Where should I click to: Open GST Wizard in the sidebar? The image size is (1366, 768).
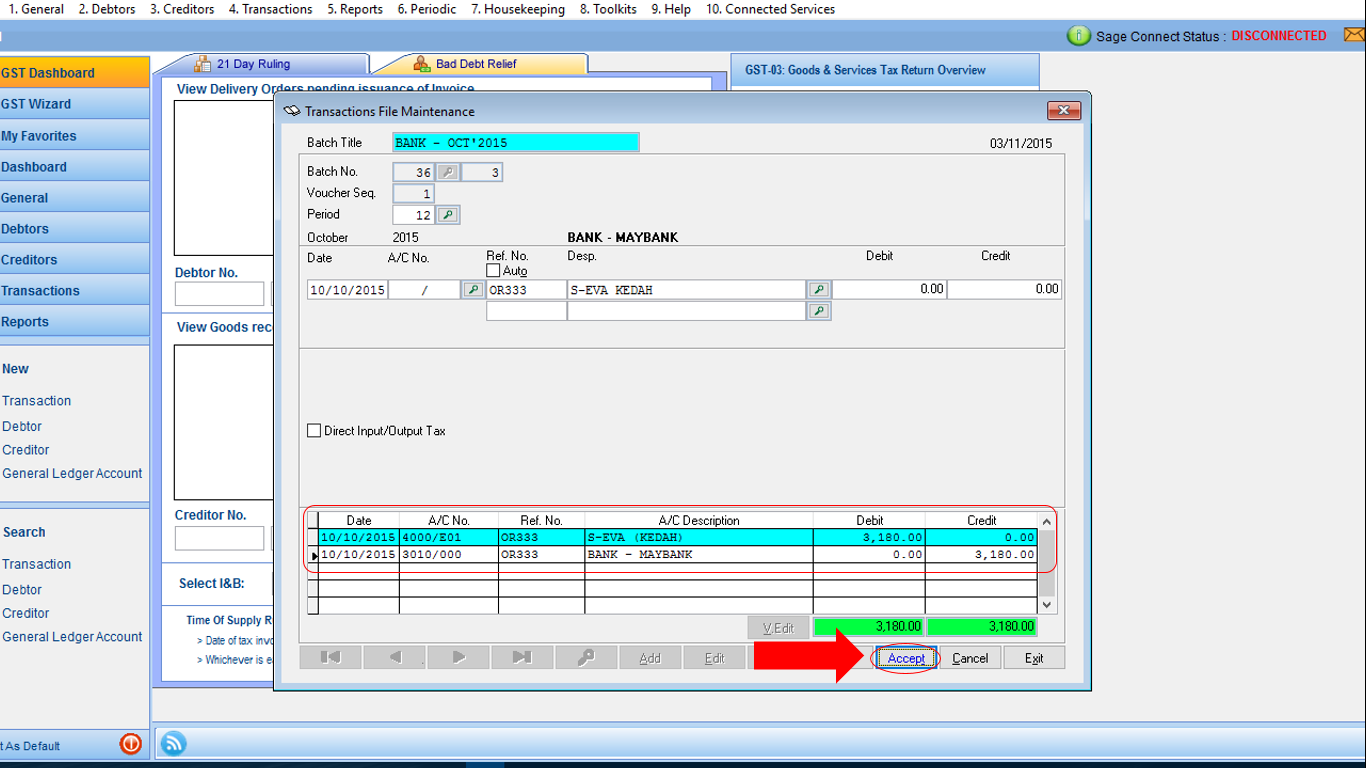(74, 104)
